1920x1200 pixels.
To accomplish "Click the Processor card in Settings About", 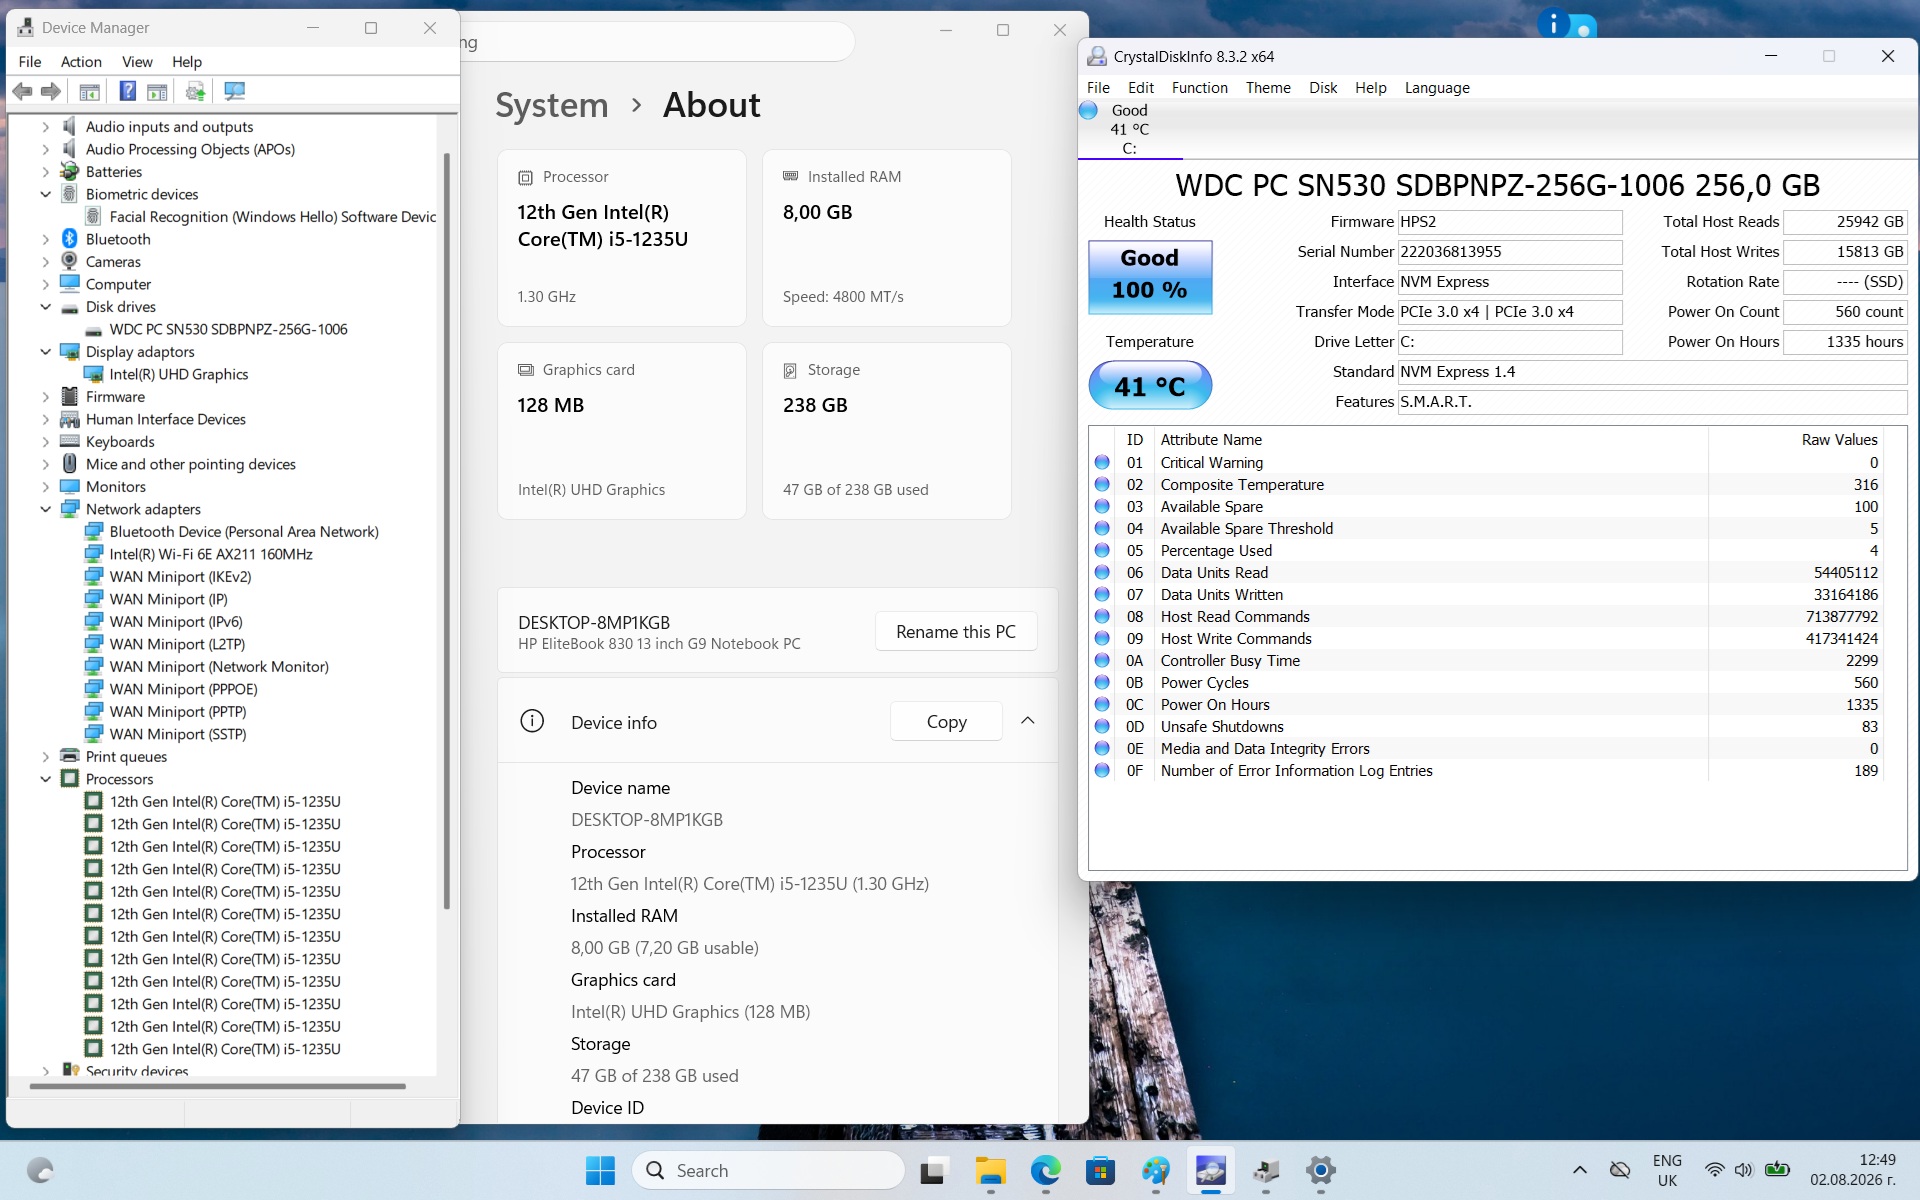I will click(622, 238).
